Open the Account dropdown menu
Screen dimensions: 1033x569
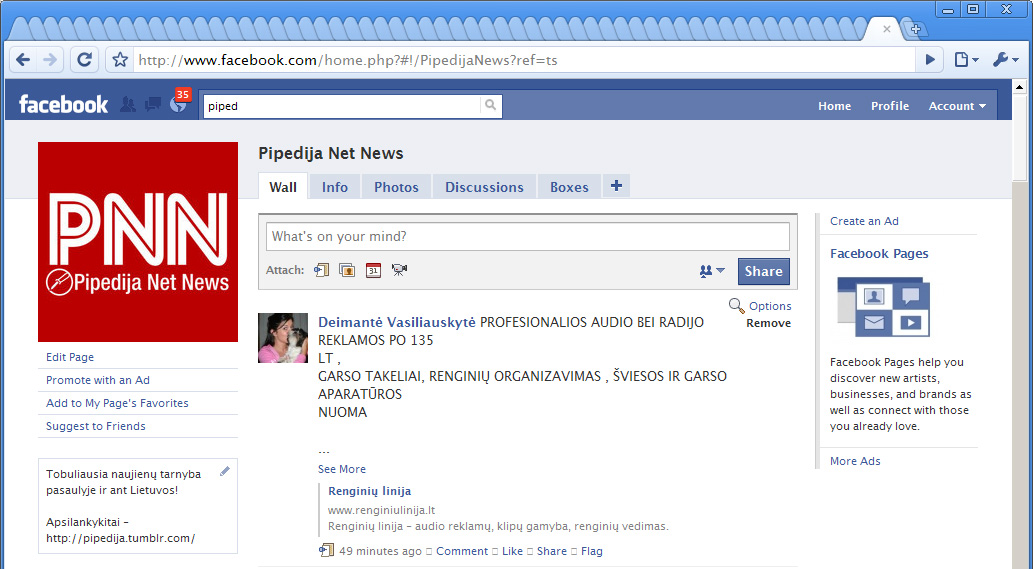957,106
